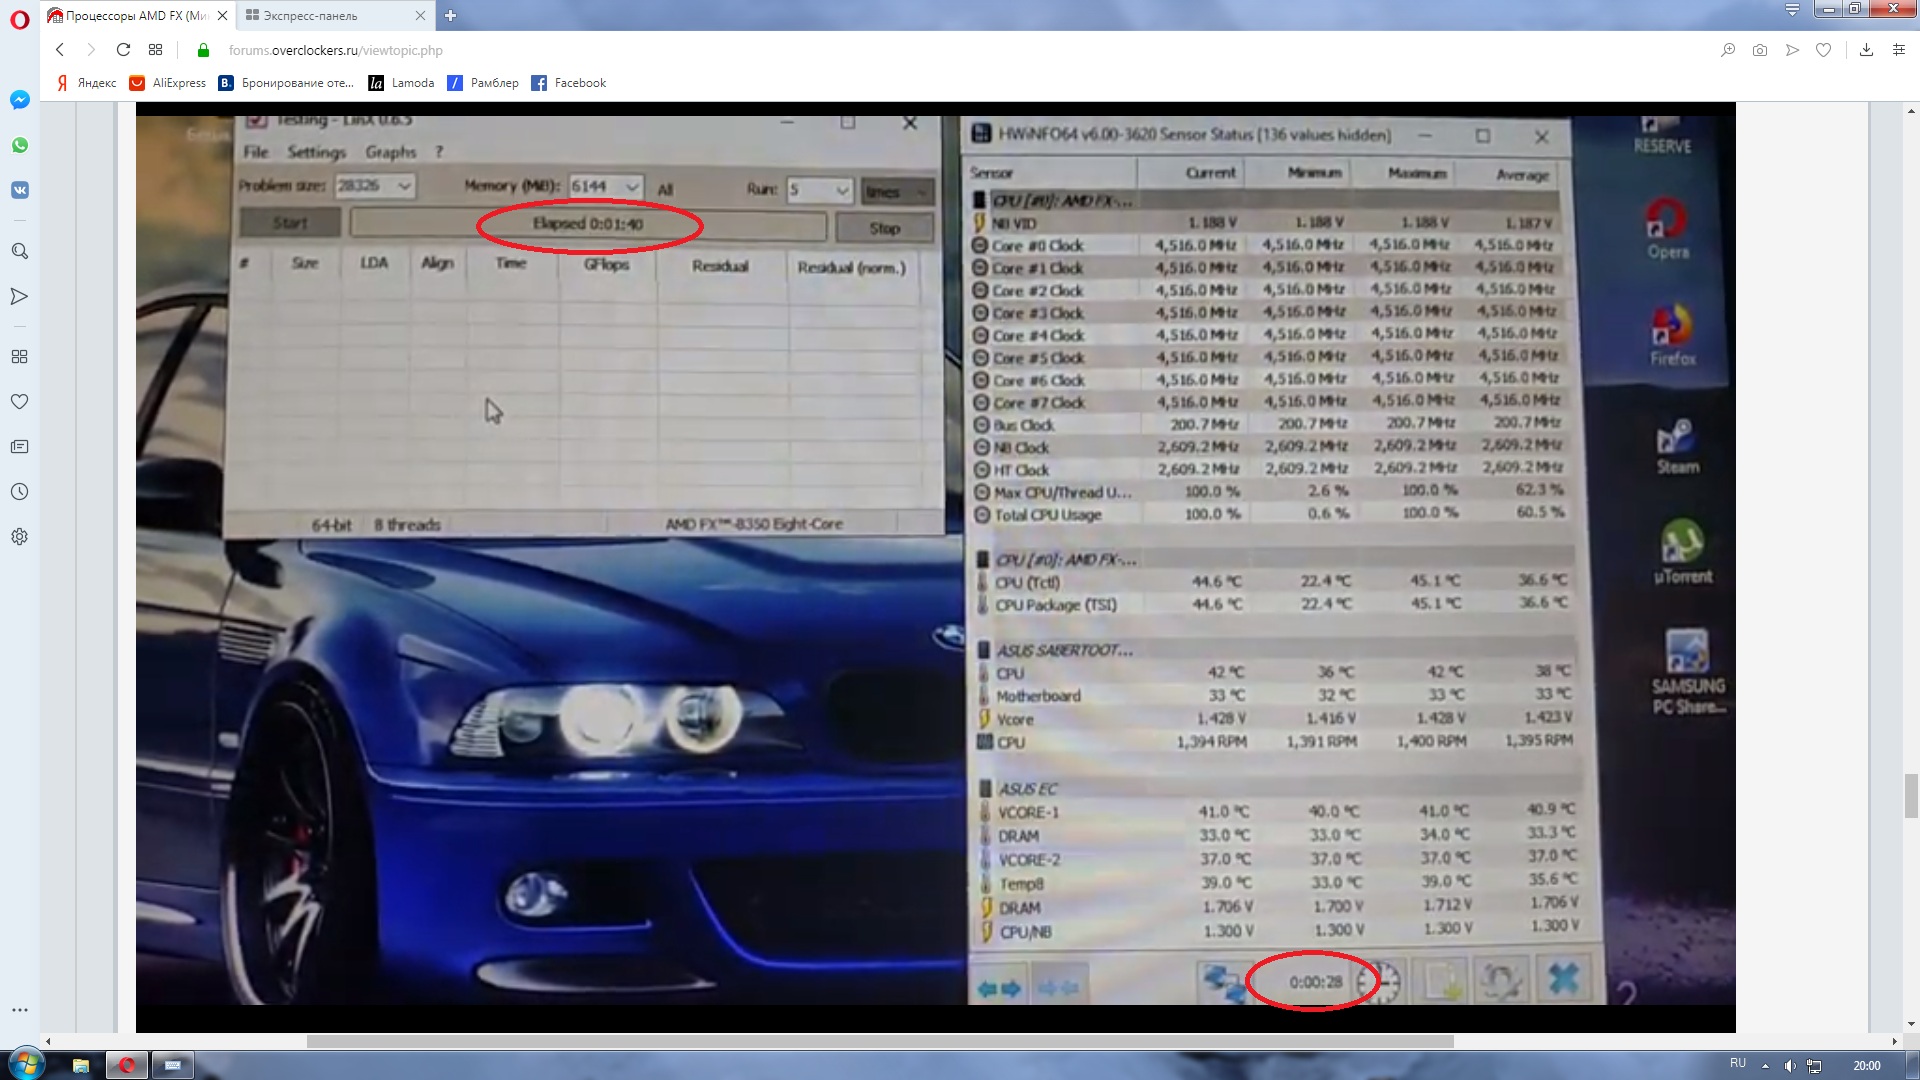Image resolution: width=1920 pixels, height=1080 pixels.
Task: Open Facebook Messenger in the sidebar
Action: [x=19, y=100]
